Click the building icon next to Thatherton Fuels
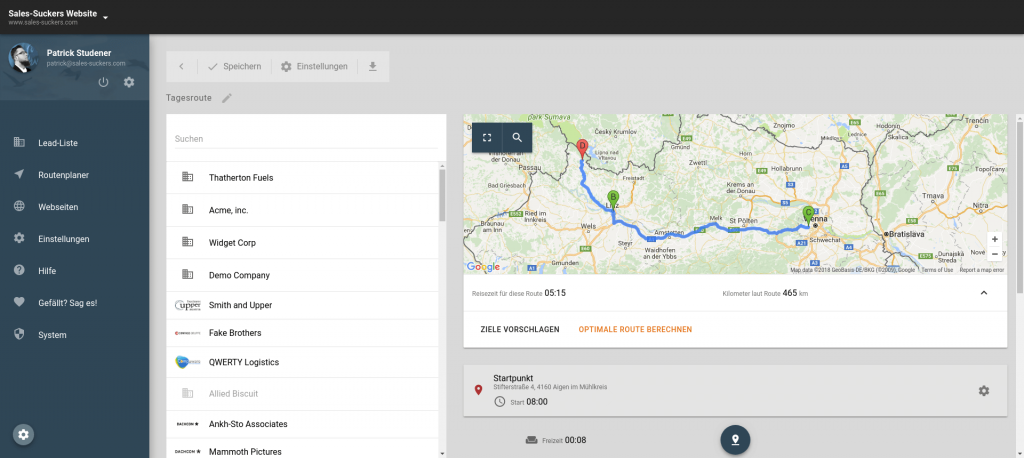 (x=187, y=176)
